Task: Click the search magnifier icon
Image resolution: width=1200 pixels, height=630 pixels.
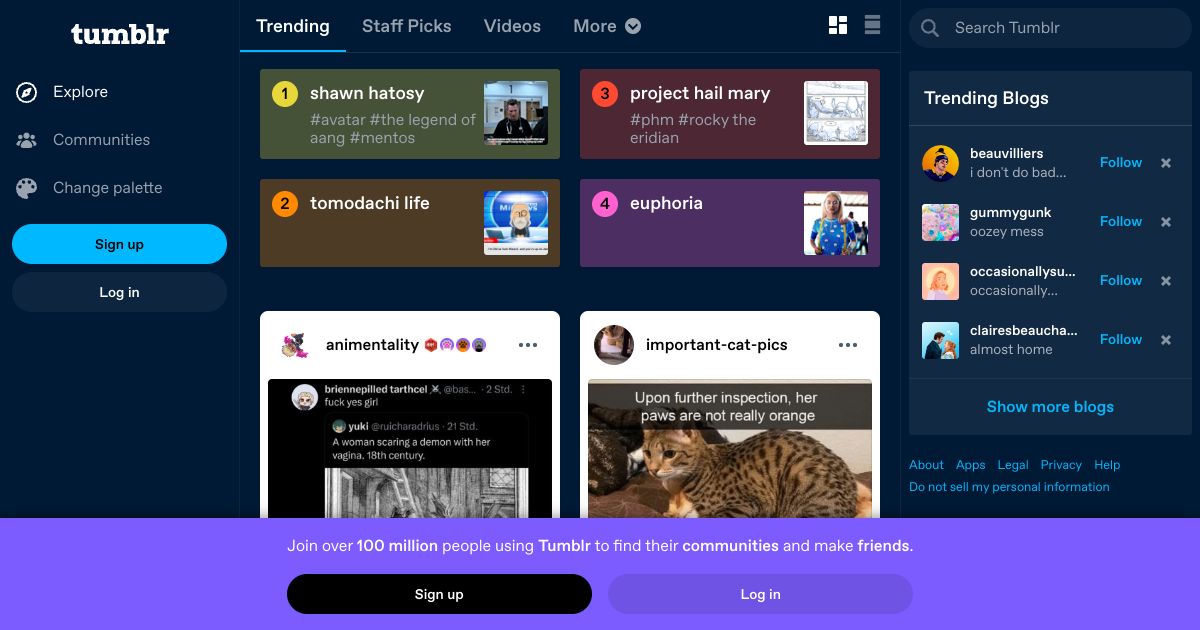Action: tap(930, 28)
